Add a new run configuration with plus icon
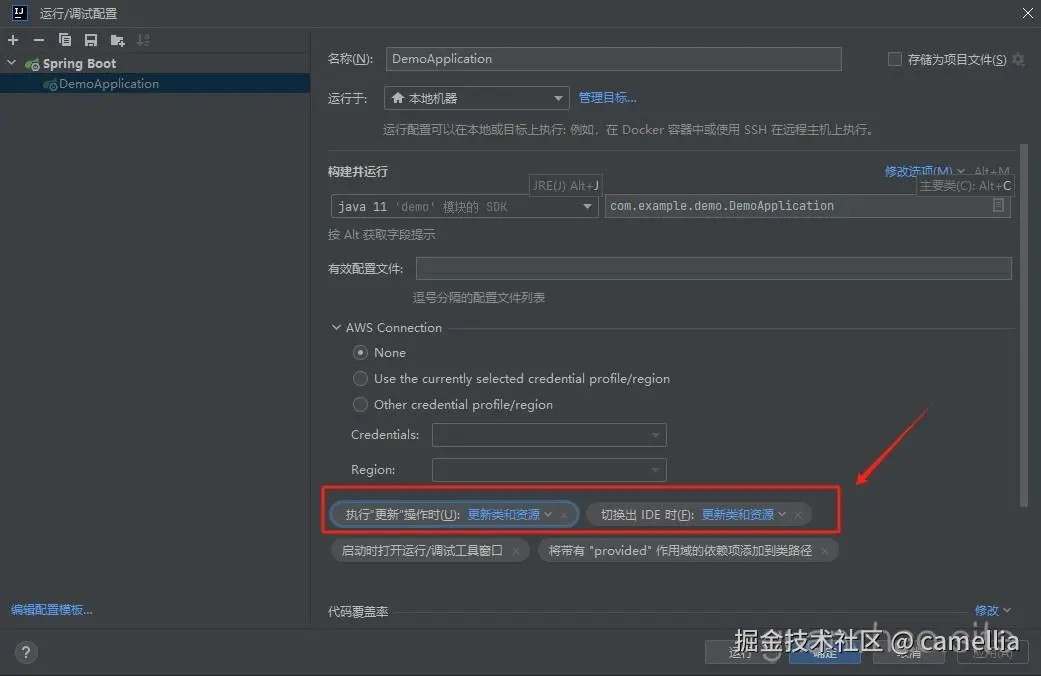Image resolution: width=1041 pixels, height=676 pixels. [13, 41]
